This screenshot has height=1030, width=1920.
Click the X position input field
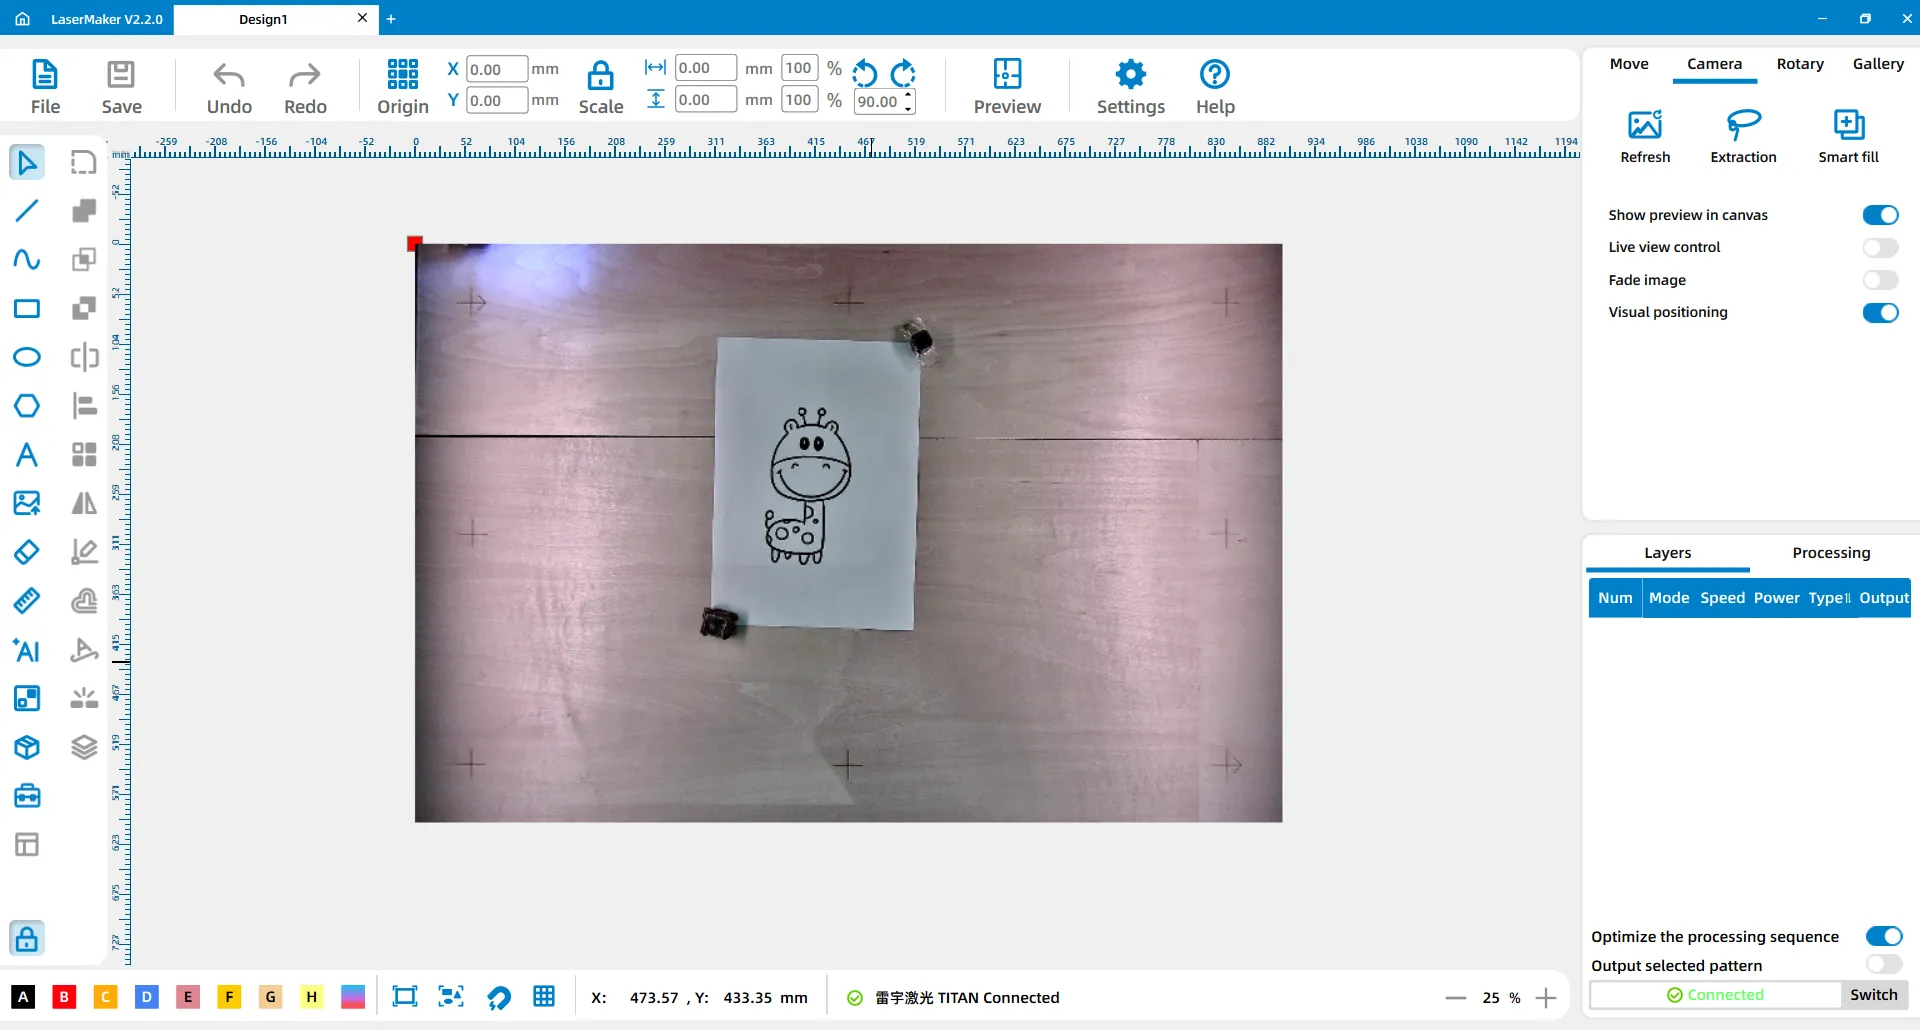(496, 70)
